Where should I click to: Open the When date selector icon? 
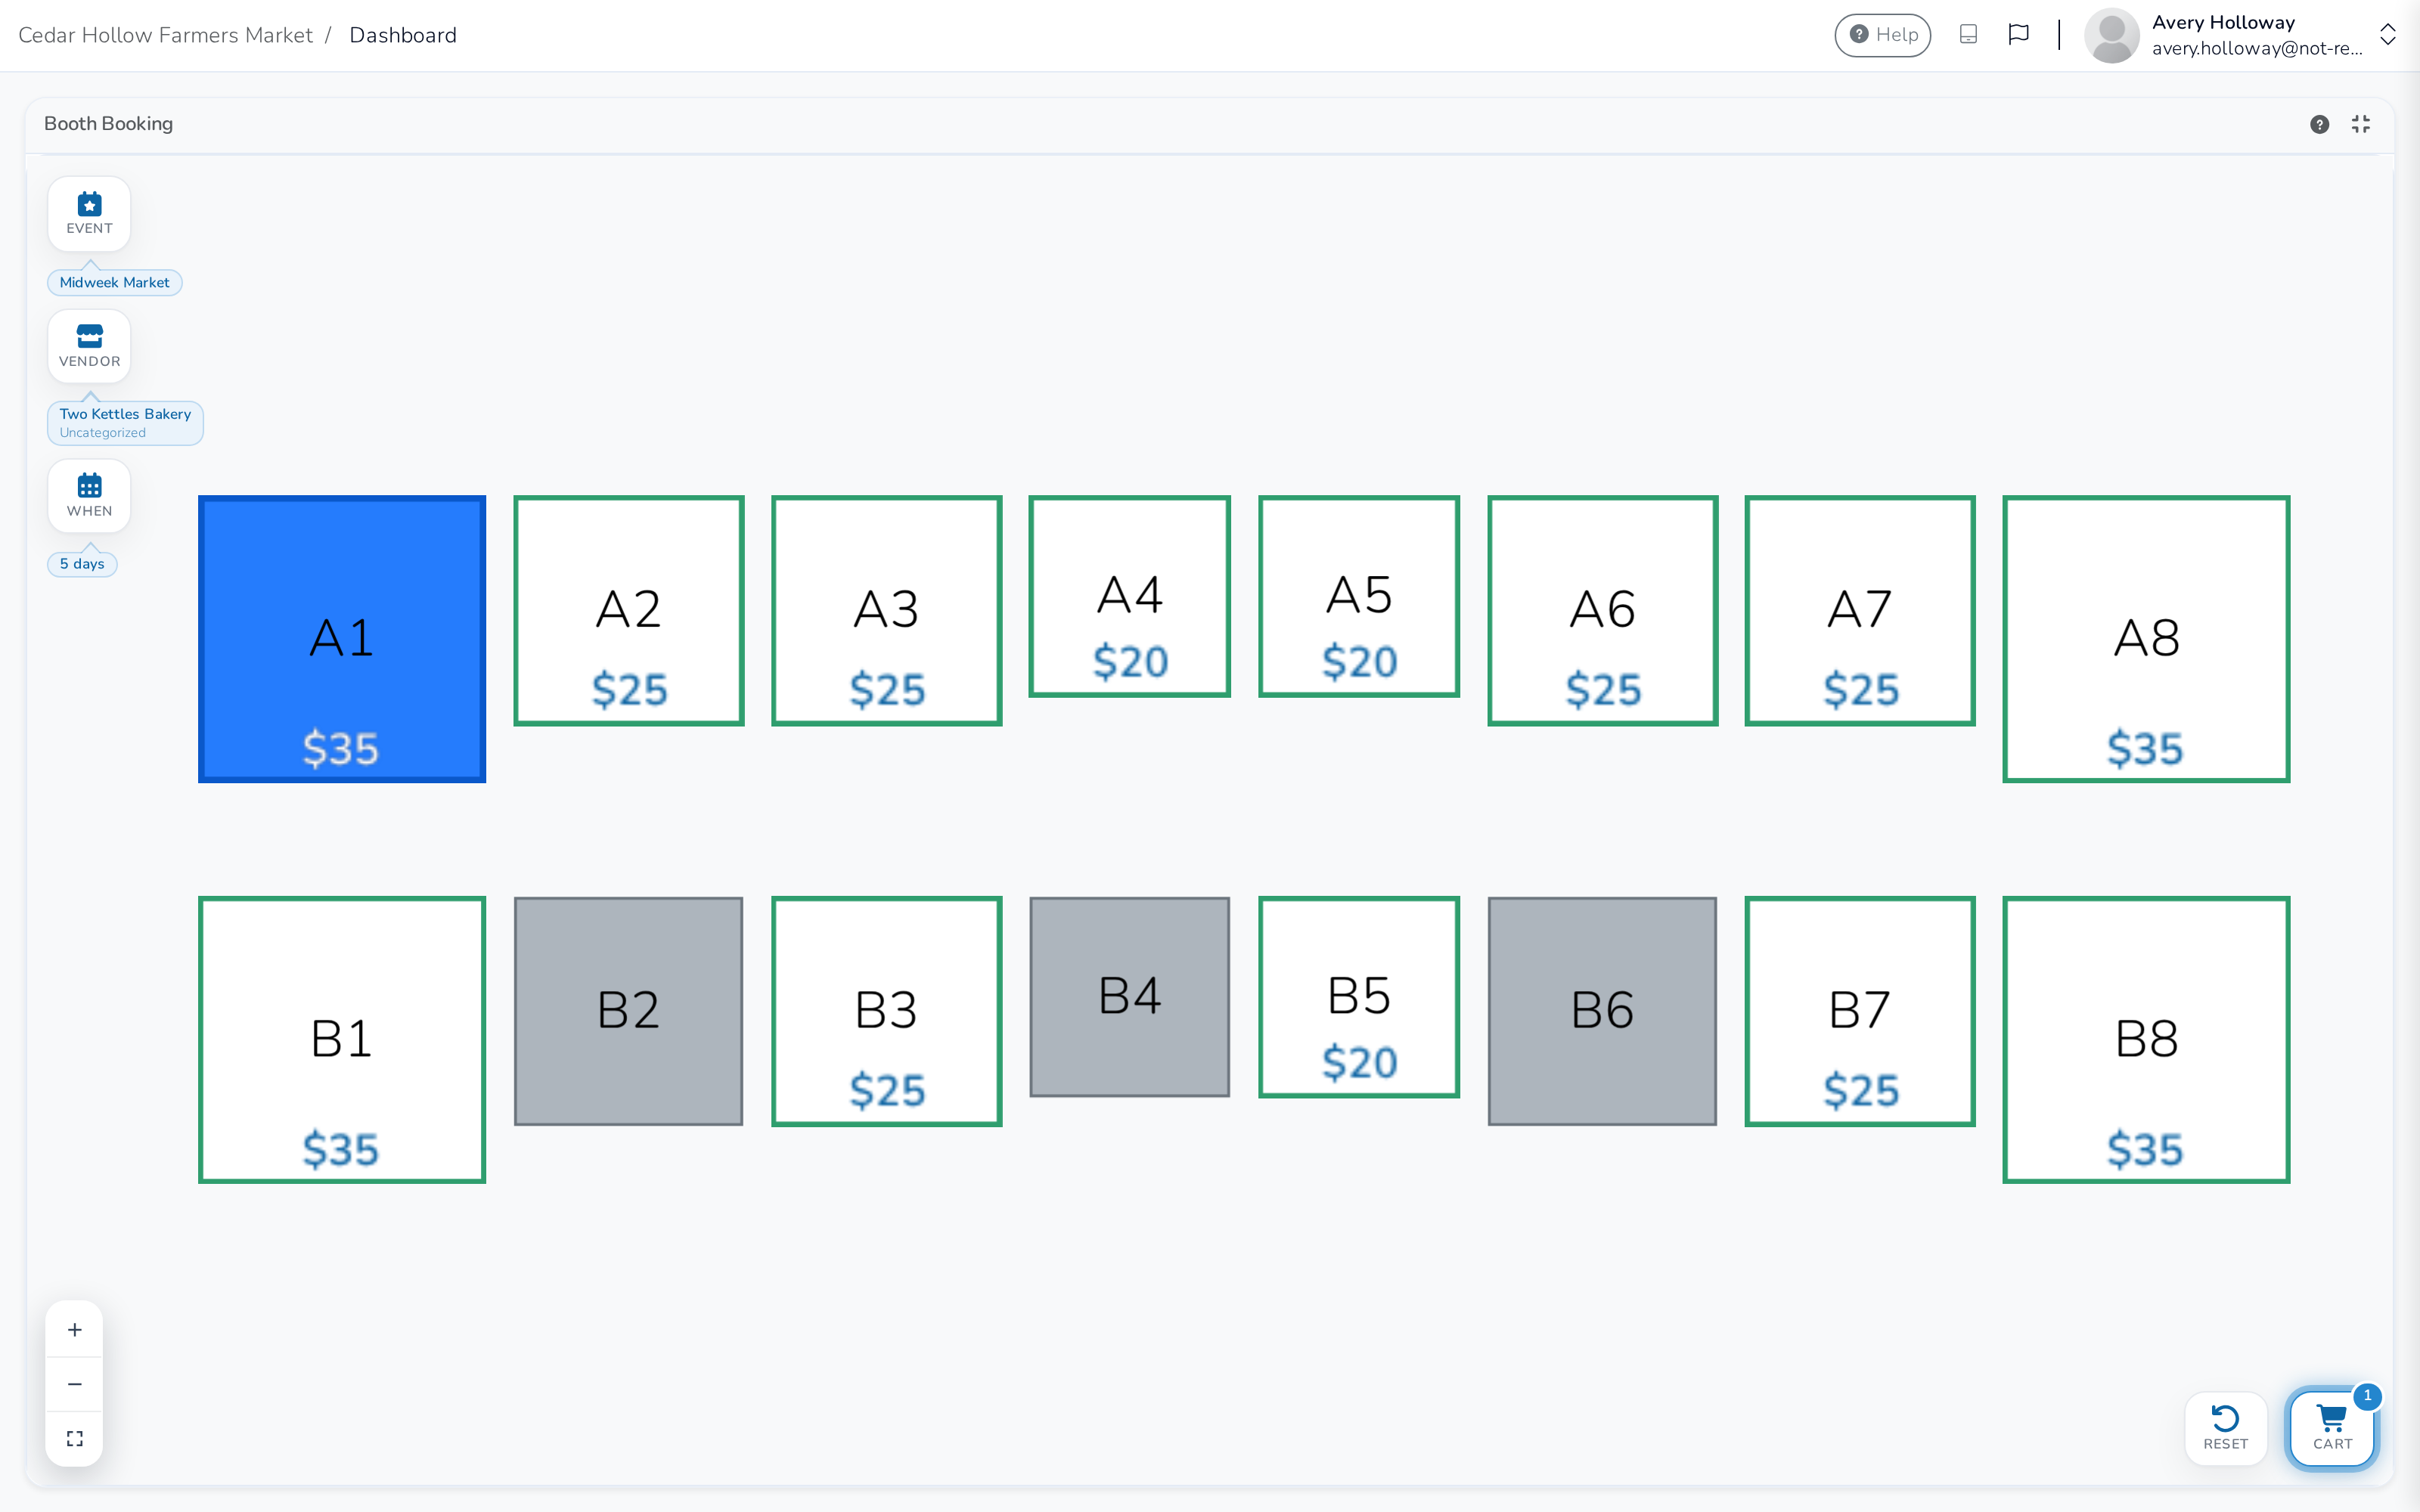coord(89,496)
